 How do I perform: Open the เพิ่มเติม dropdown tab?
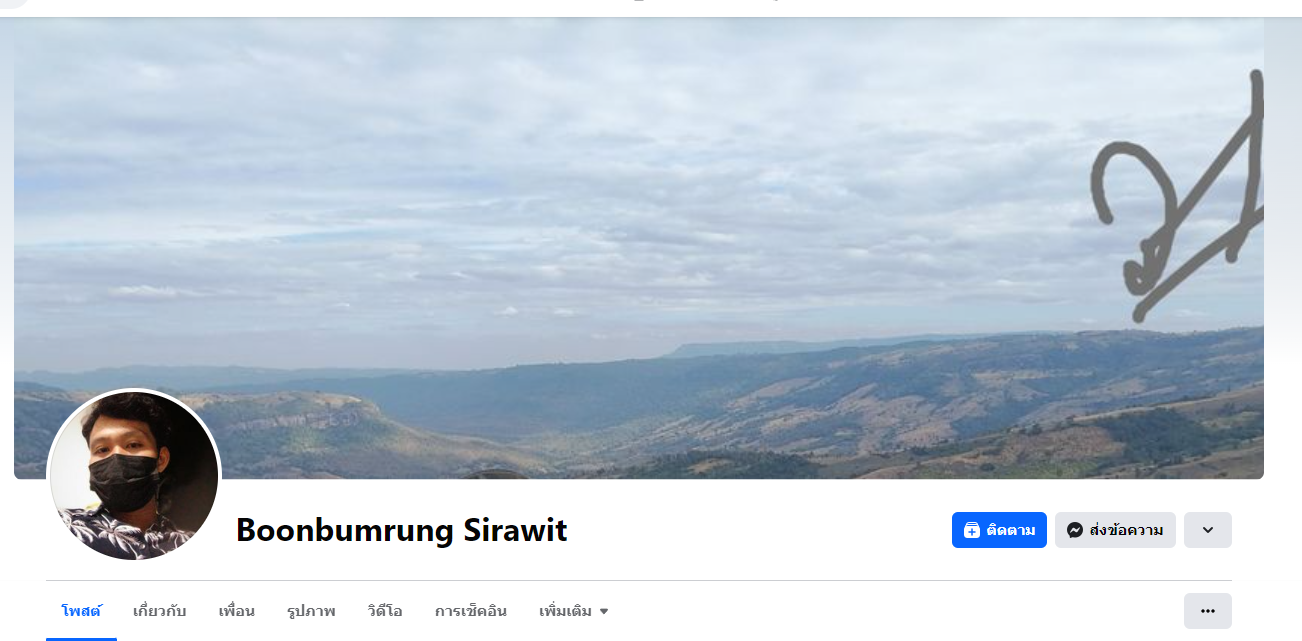point(574,611)
